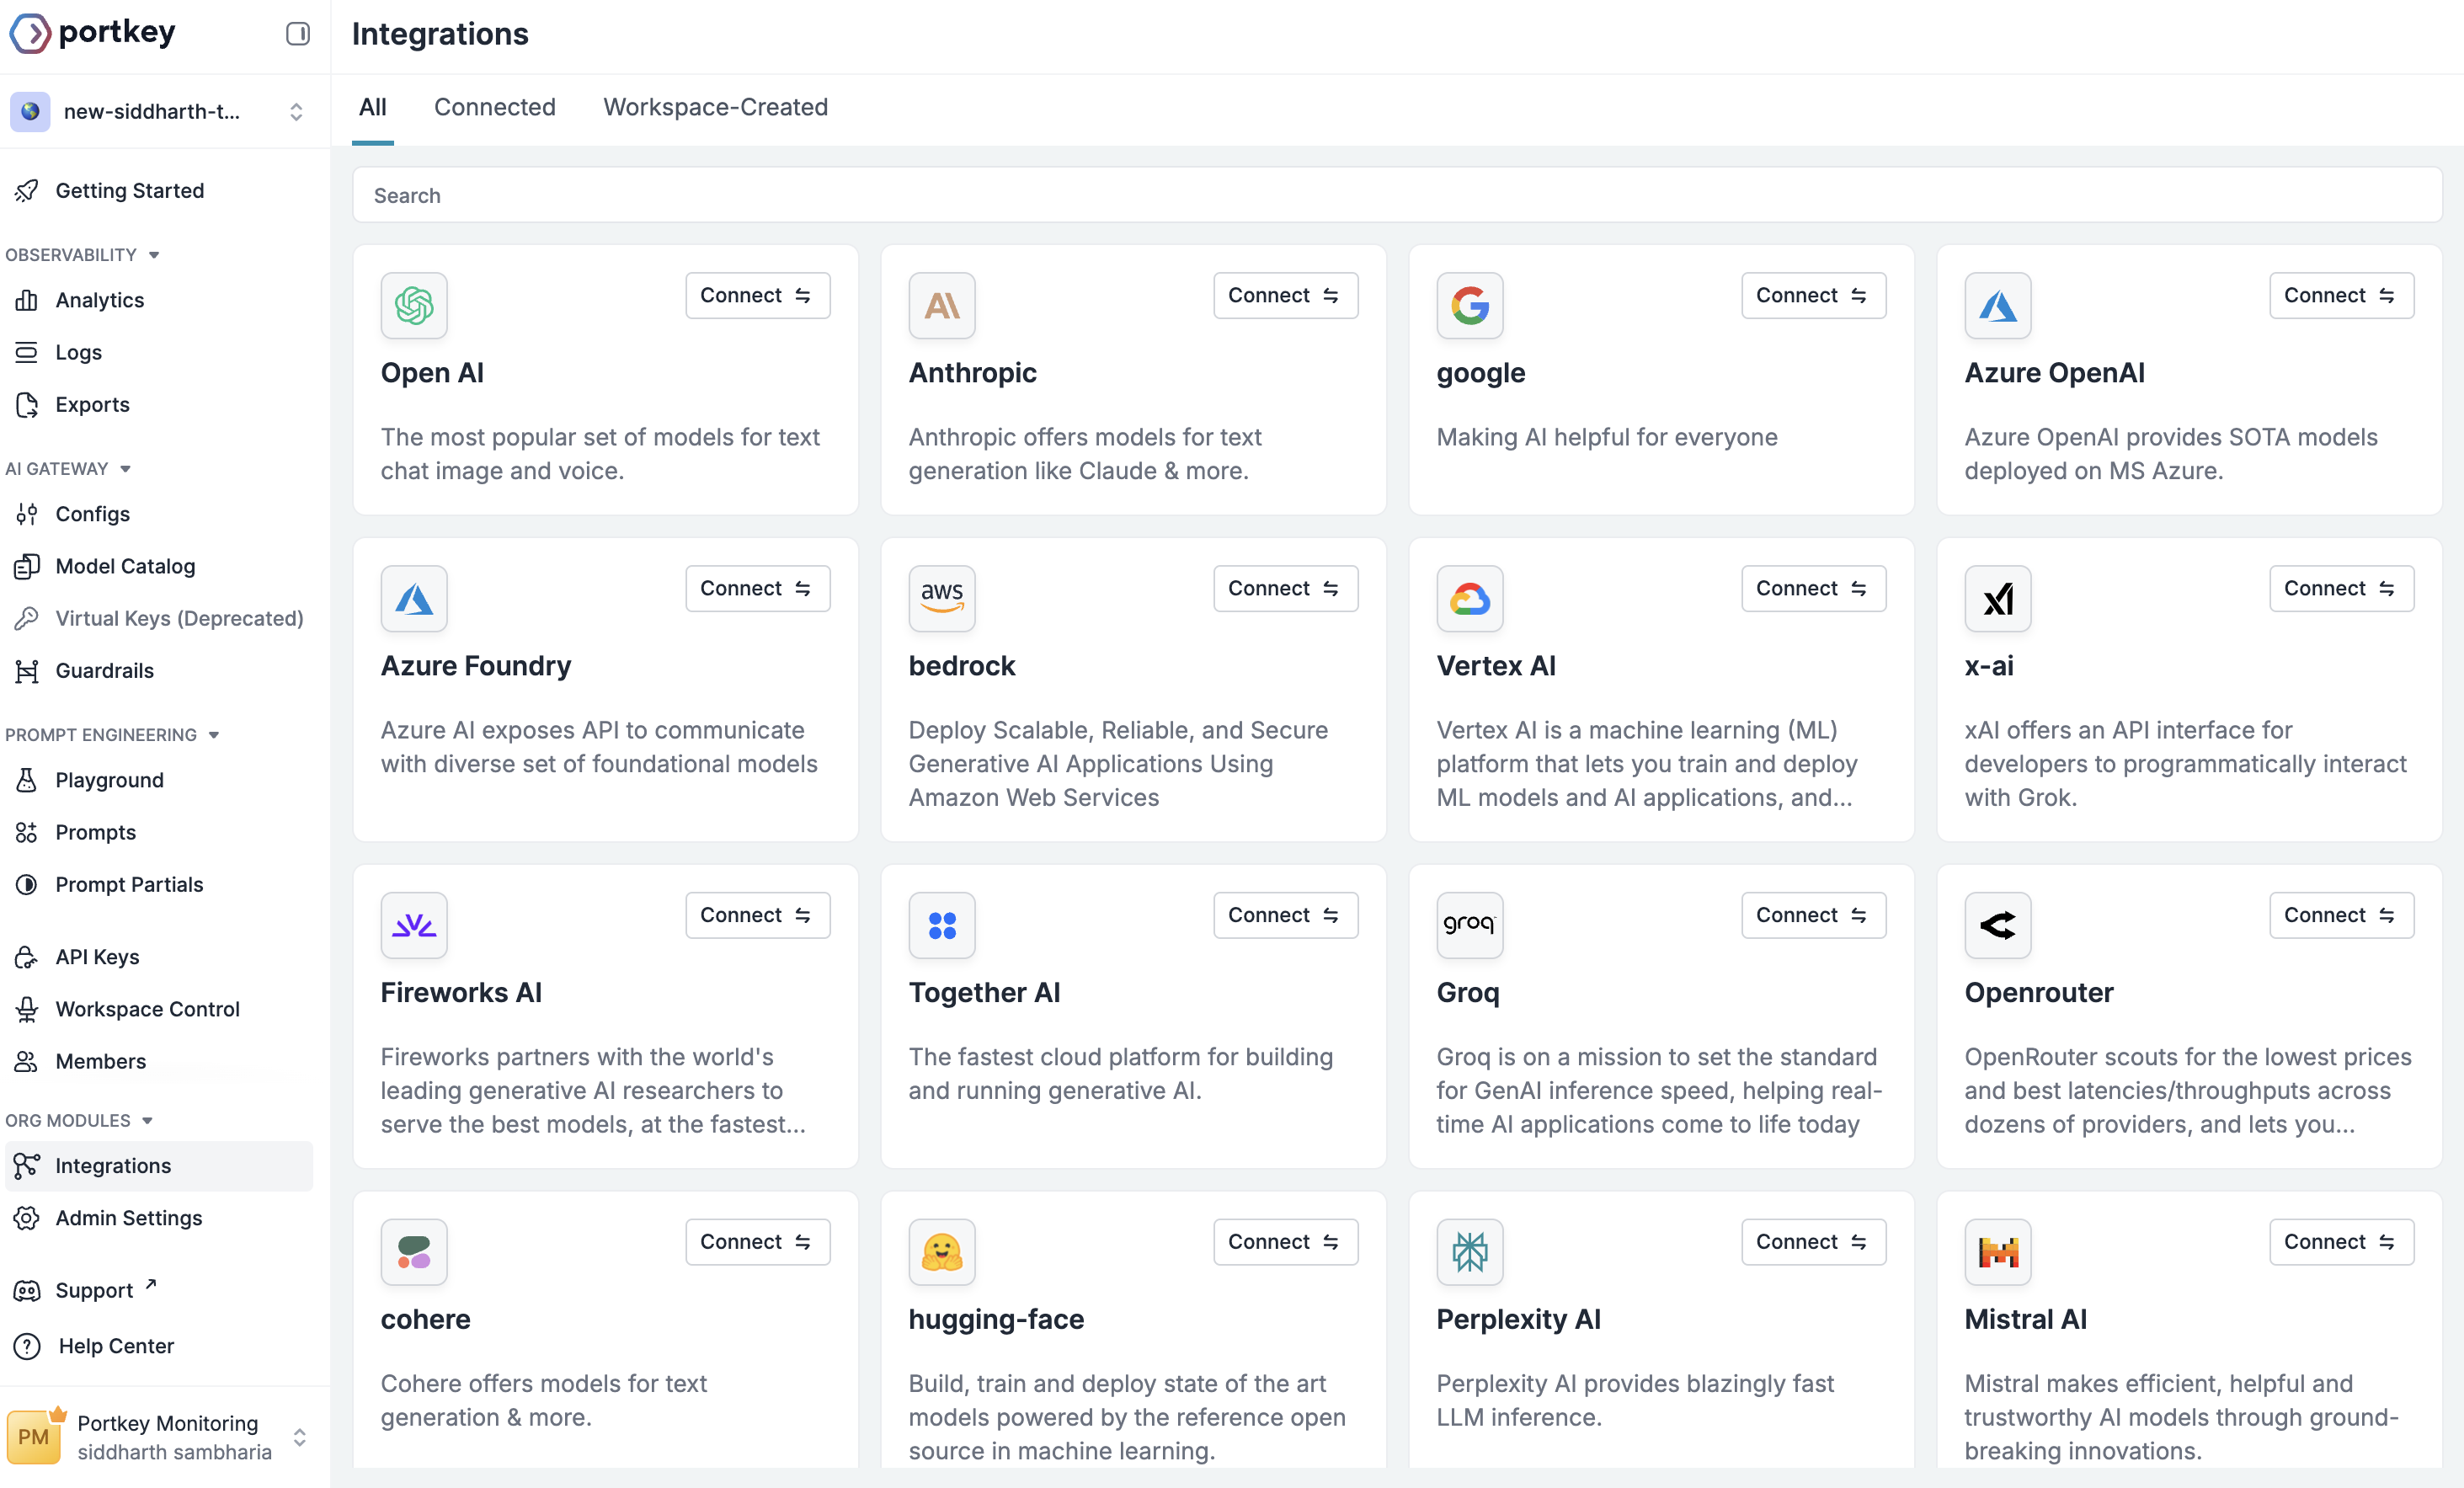The height and width of the screenshot is (1488, 2464).
Task: Open the Exports section
Action: coord(92,405)
